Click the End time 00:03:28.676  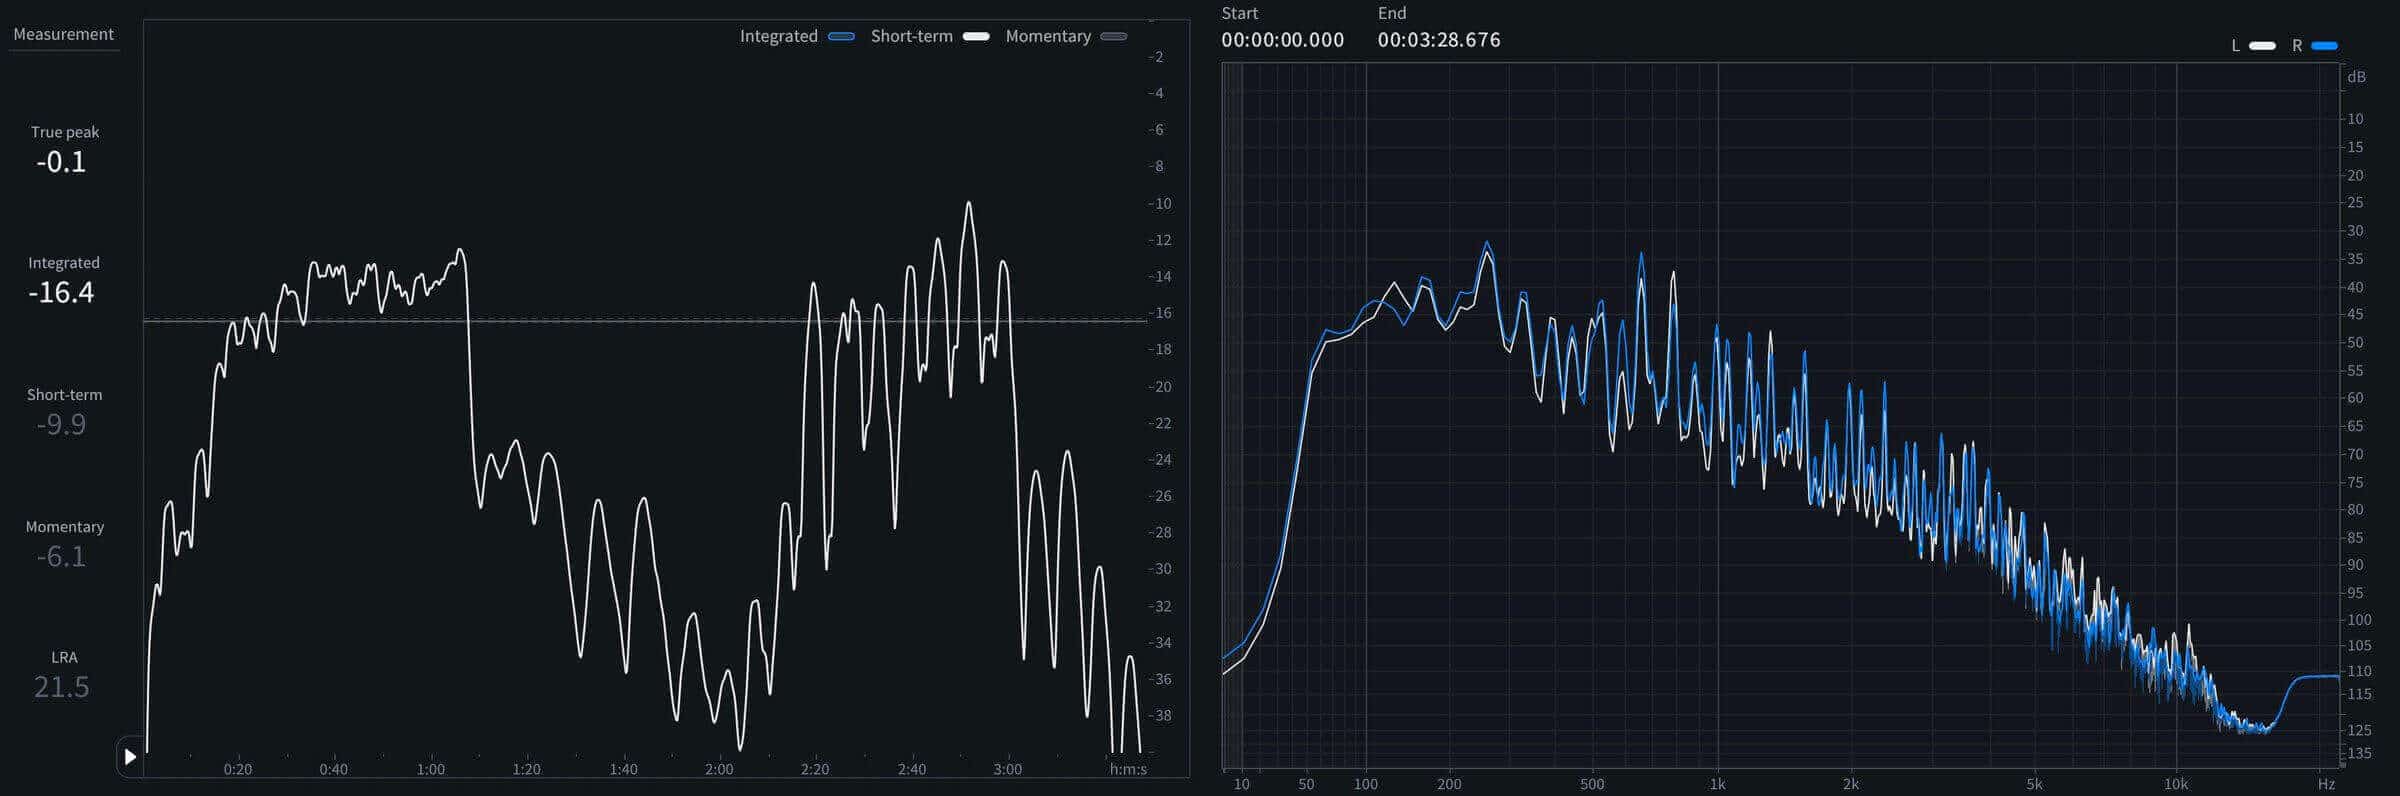pos(1439,41)
